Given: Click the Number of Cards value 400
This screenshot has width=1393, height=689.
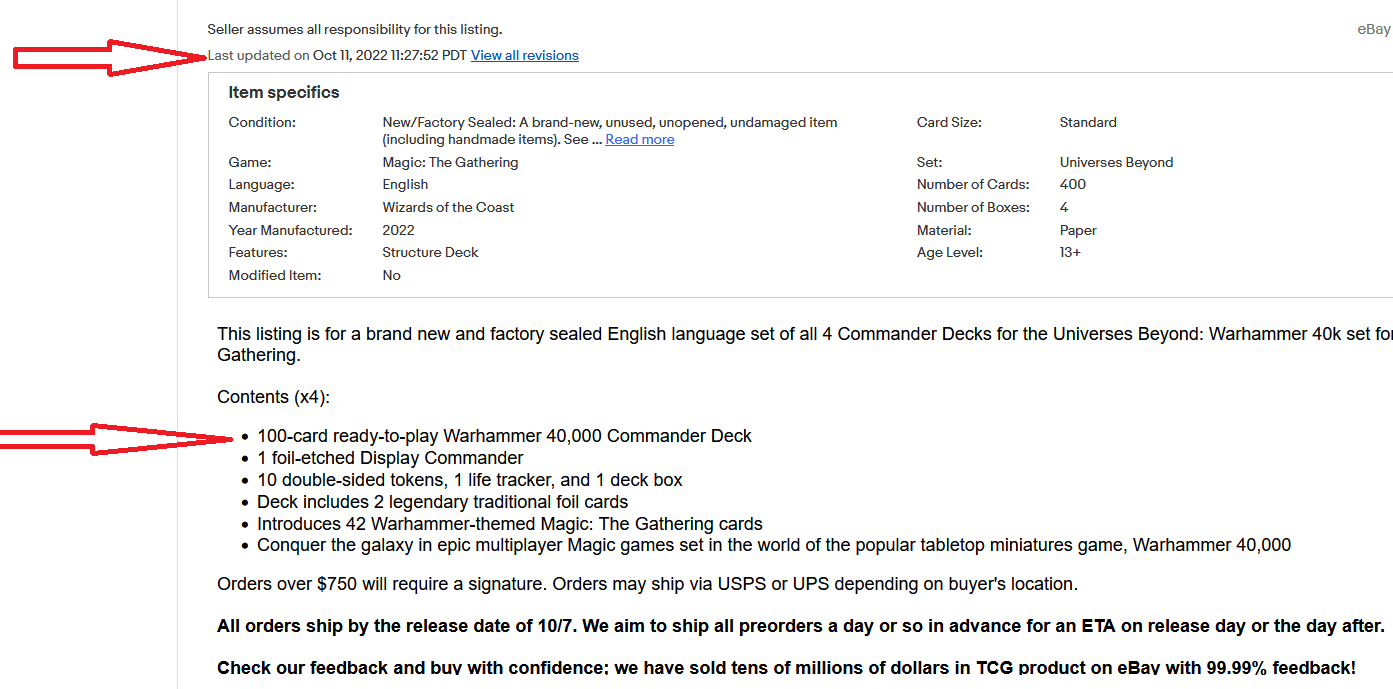Looking at the screenshot, I should click(x=1072, y=184).
